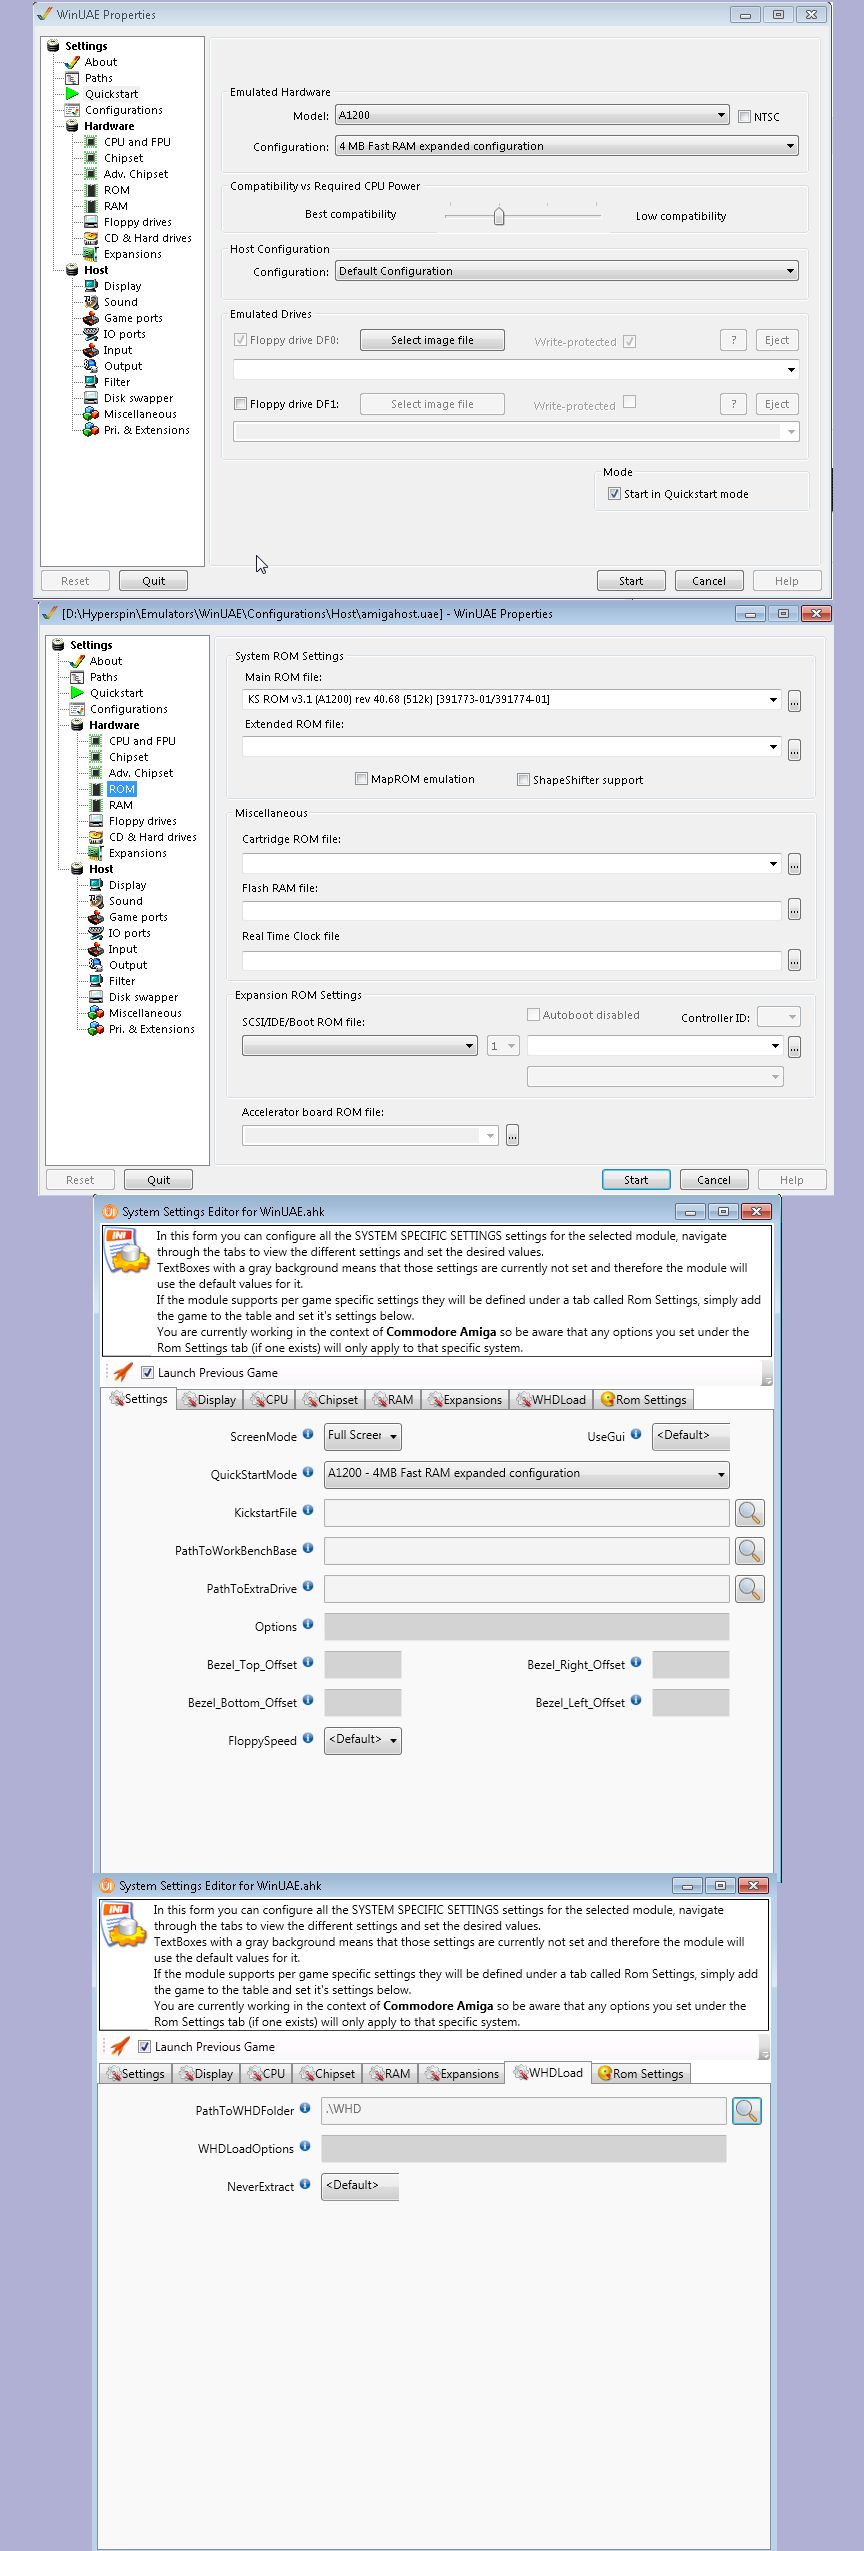Screen dimensions: 864x2551
Task: Open Pri. & Extensions in second window
Action: tap(151, 1029)
